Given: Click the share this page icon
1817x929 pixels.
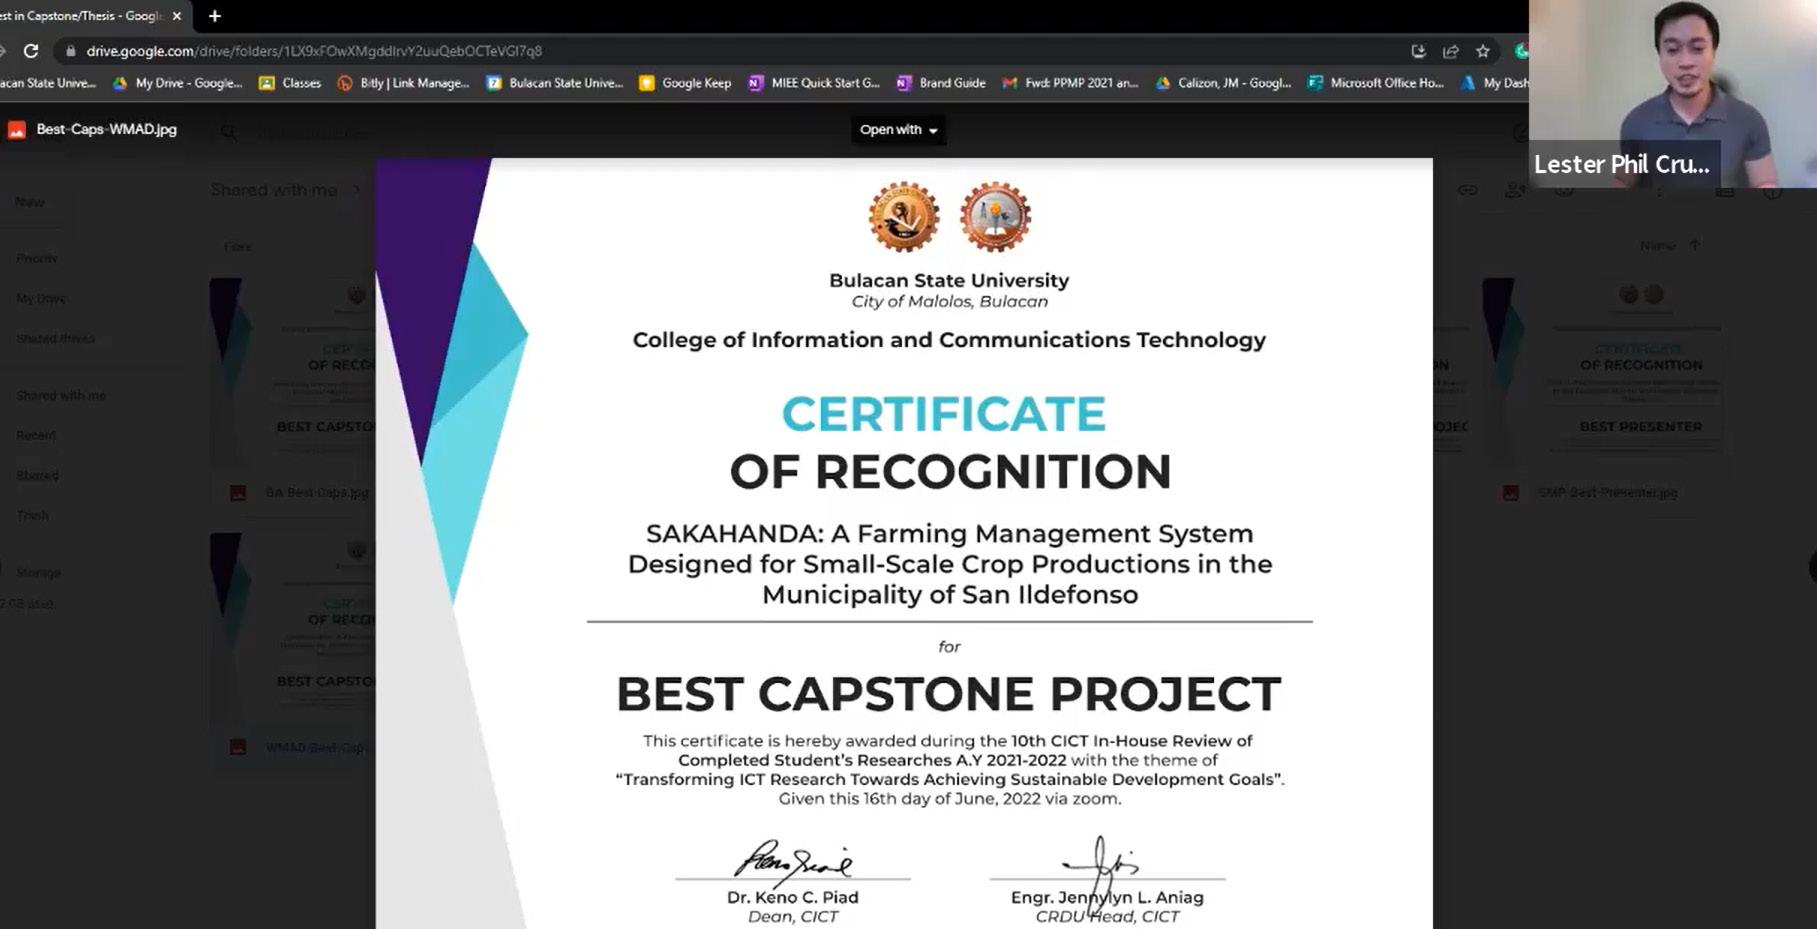Looking at the screenshot, I should 1451,51.
